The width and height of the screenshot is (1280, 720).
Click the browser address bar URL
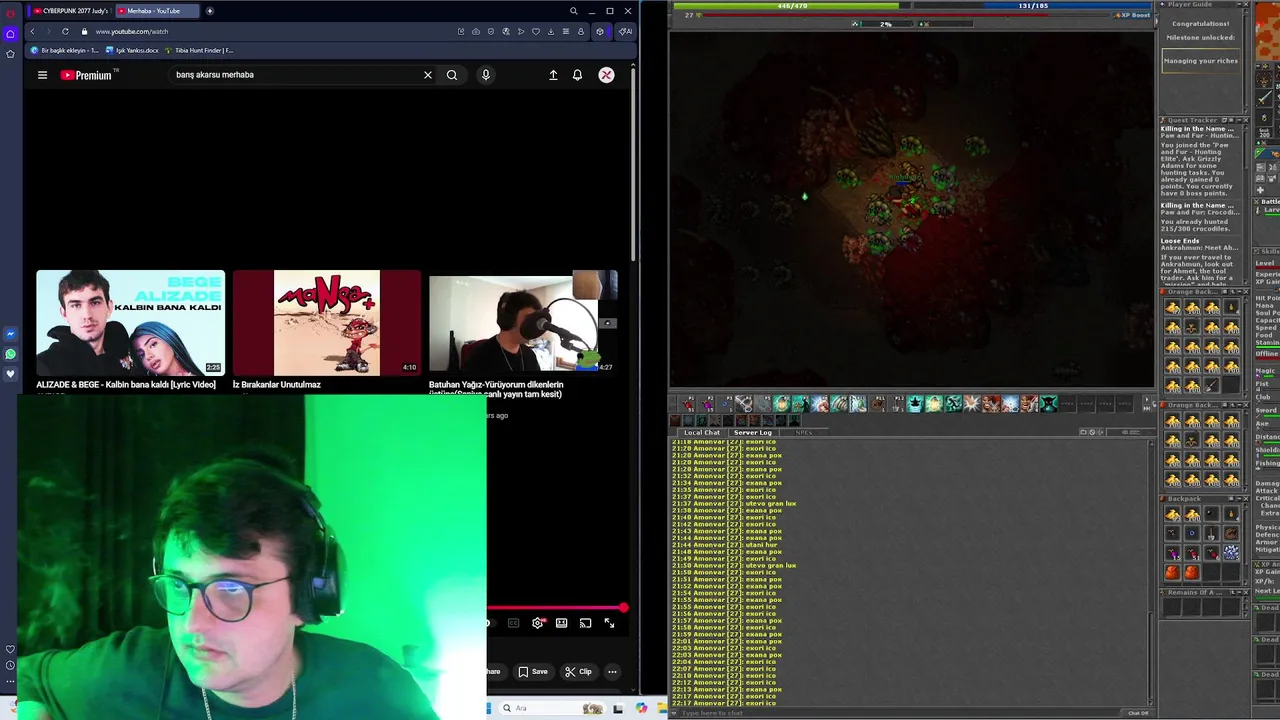(132, 31)
